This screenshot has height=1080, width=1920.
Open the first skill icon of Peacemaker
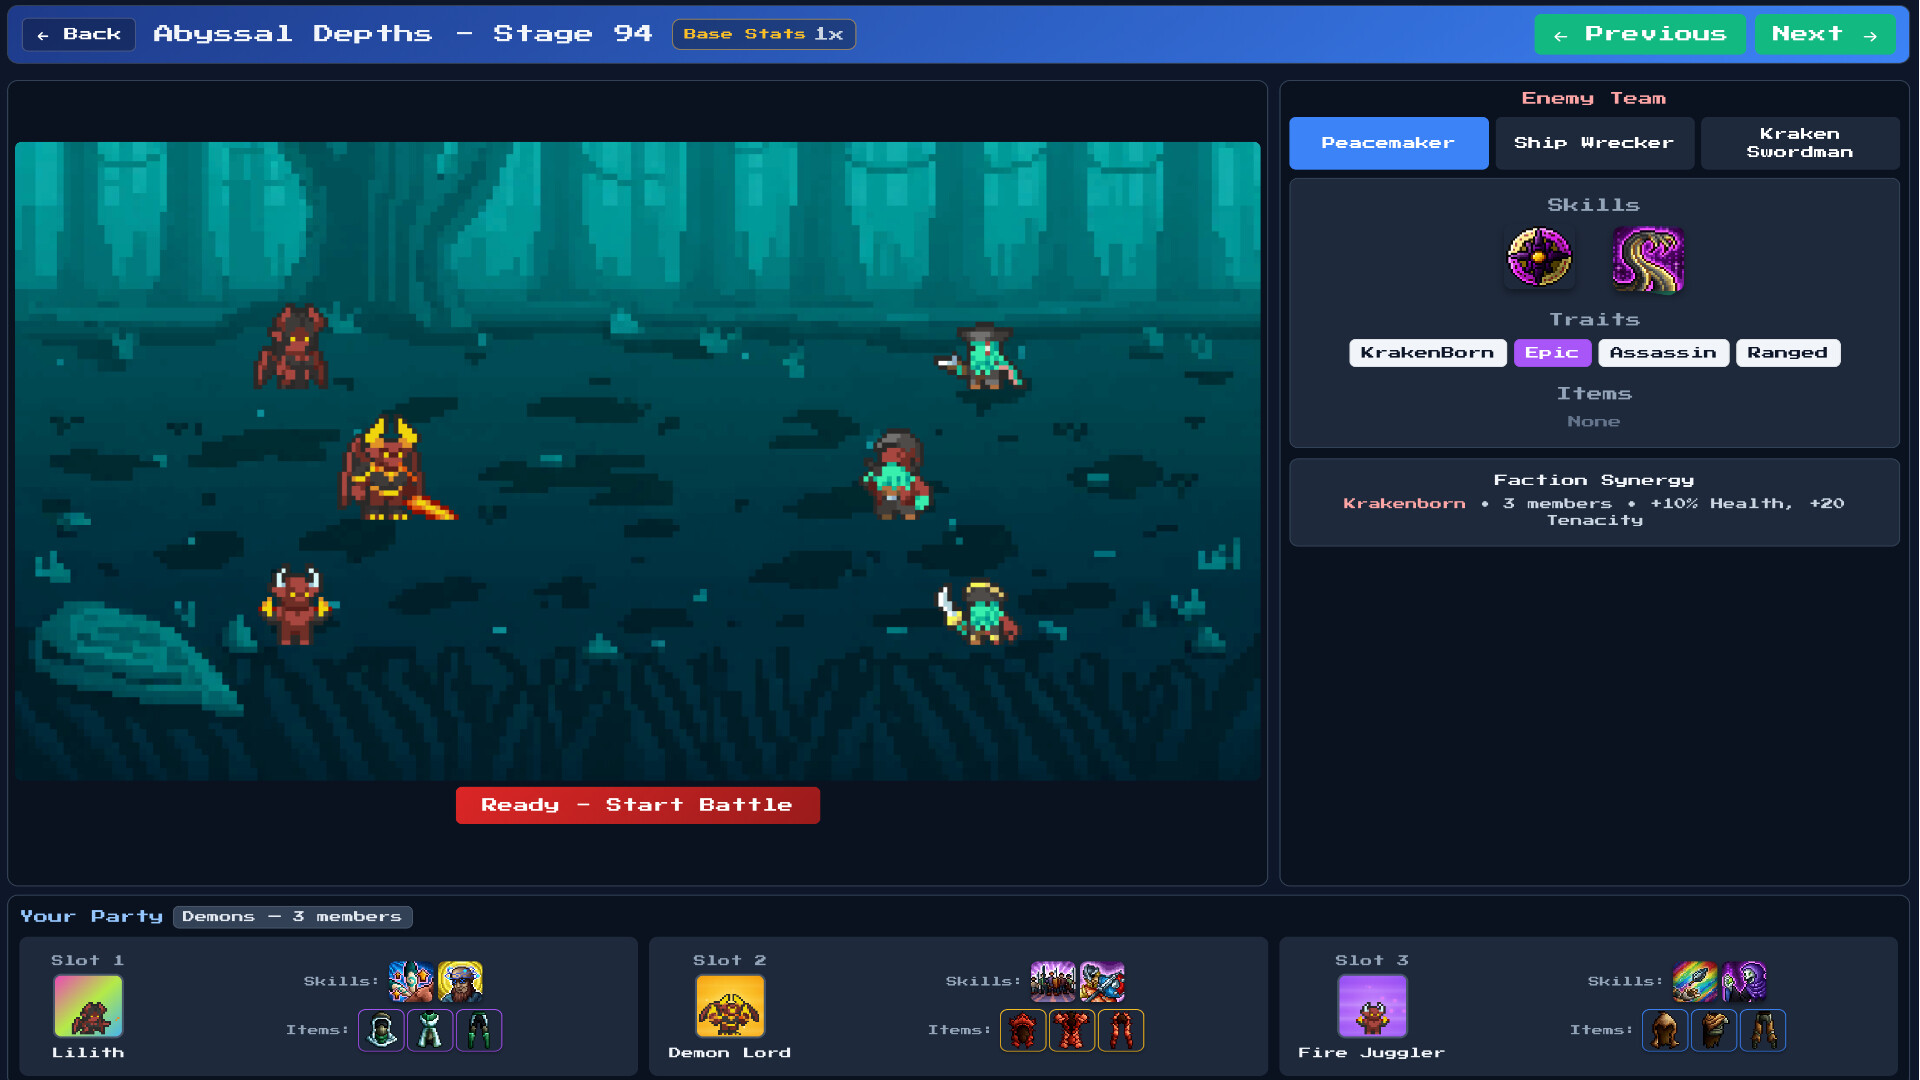[1540, 258]
